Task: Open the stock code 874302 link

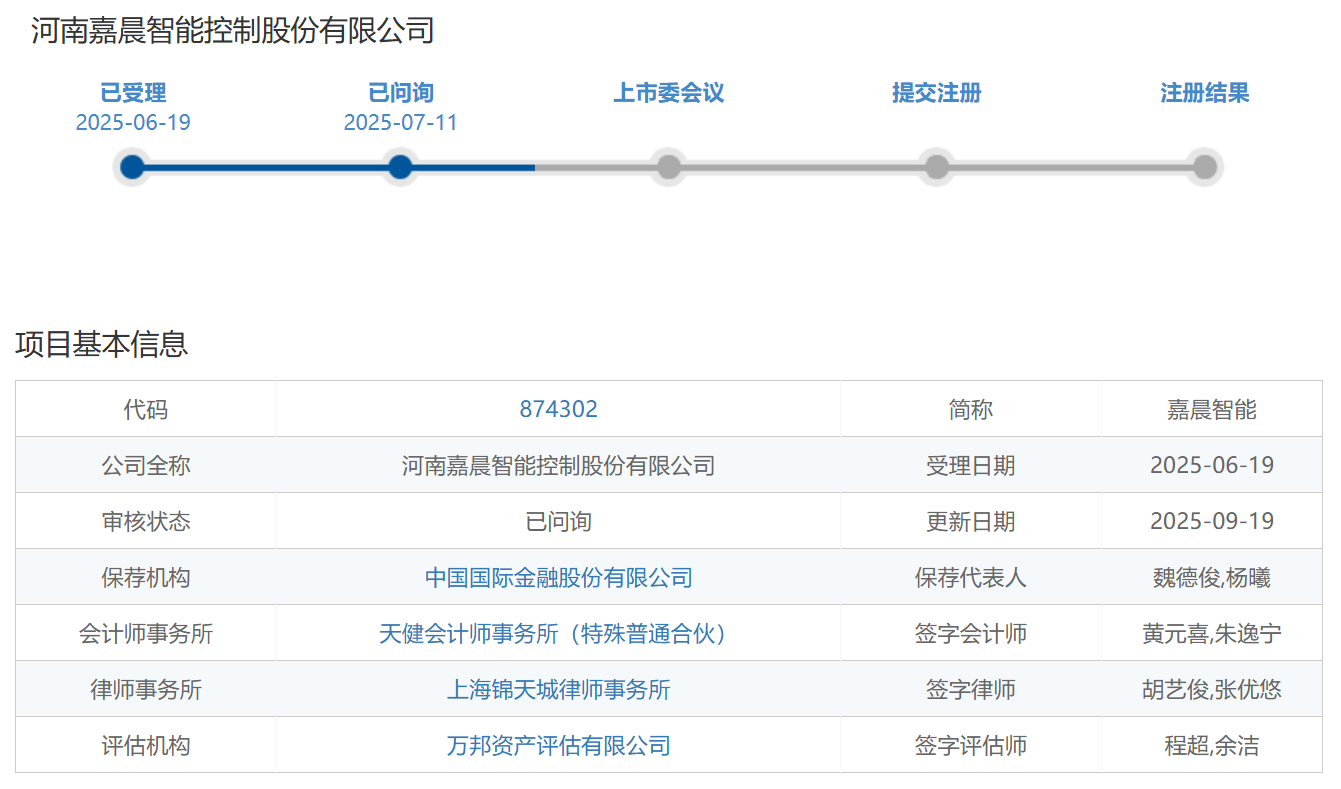Action: [559, 409]
